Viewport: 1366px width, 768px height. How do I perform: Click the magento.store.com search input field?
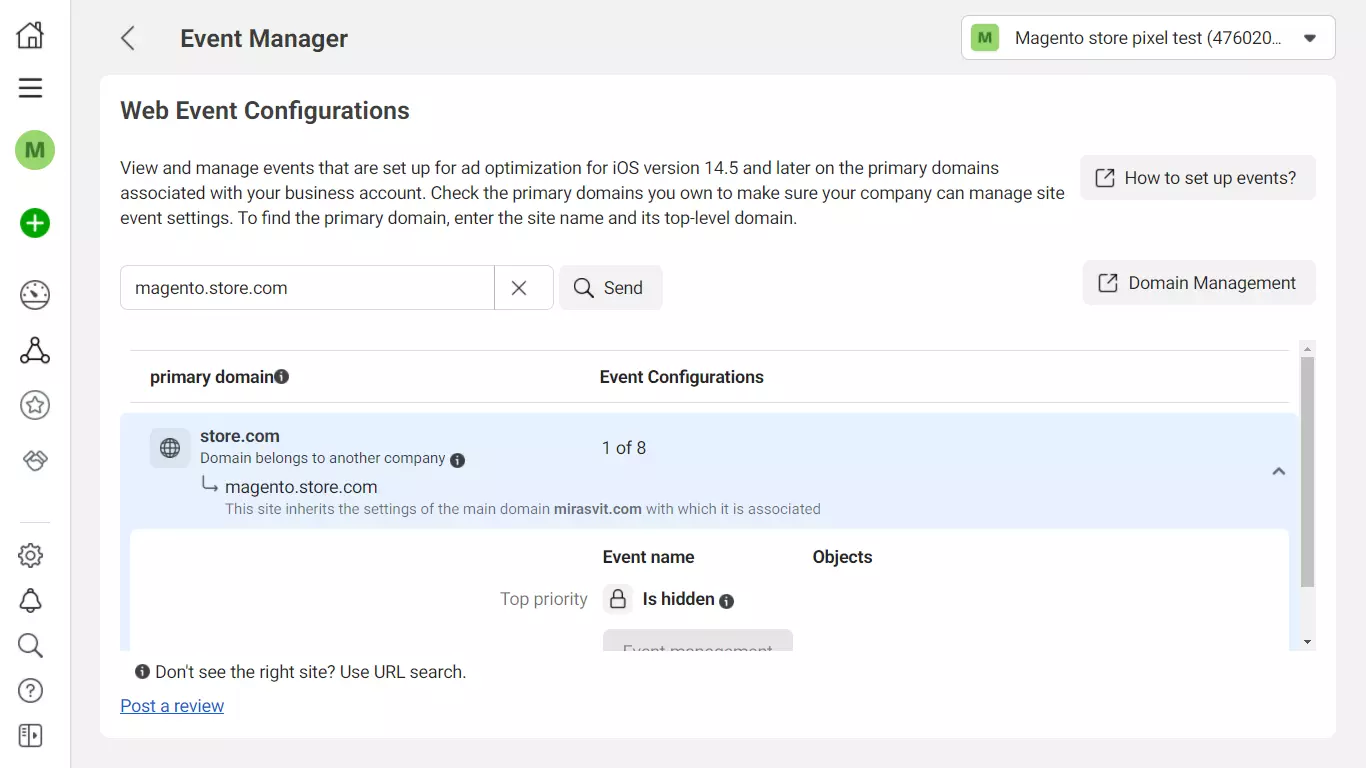point(307,288)
